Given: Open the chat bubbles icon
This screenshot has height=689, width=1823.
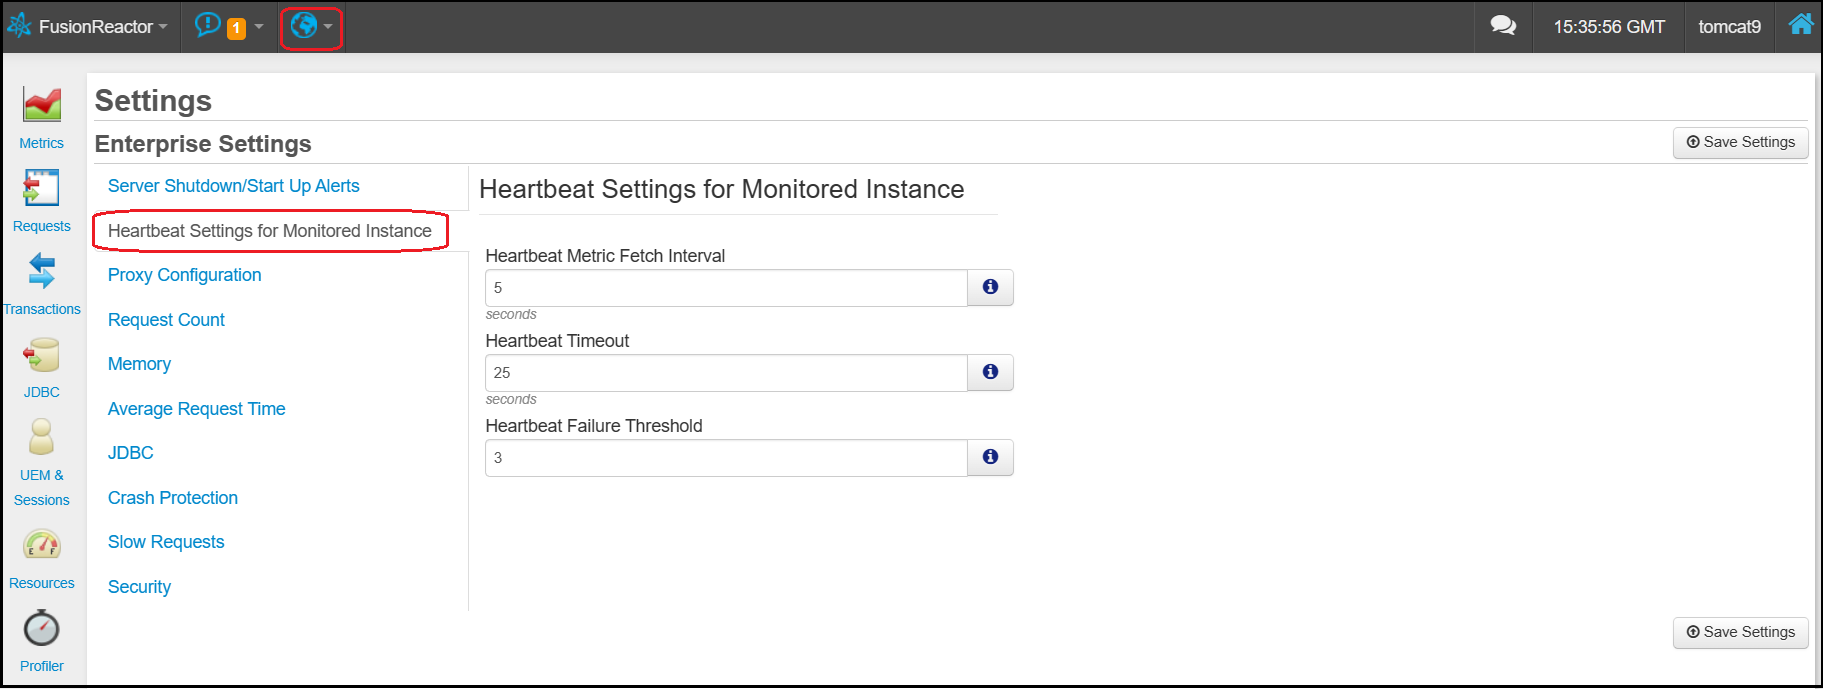Looking at the screenshot, I should click(1503, 26).
